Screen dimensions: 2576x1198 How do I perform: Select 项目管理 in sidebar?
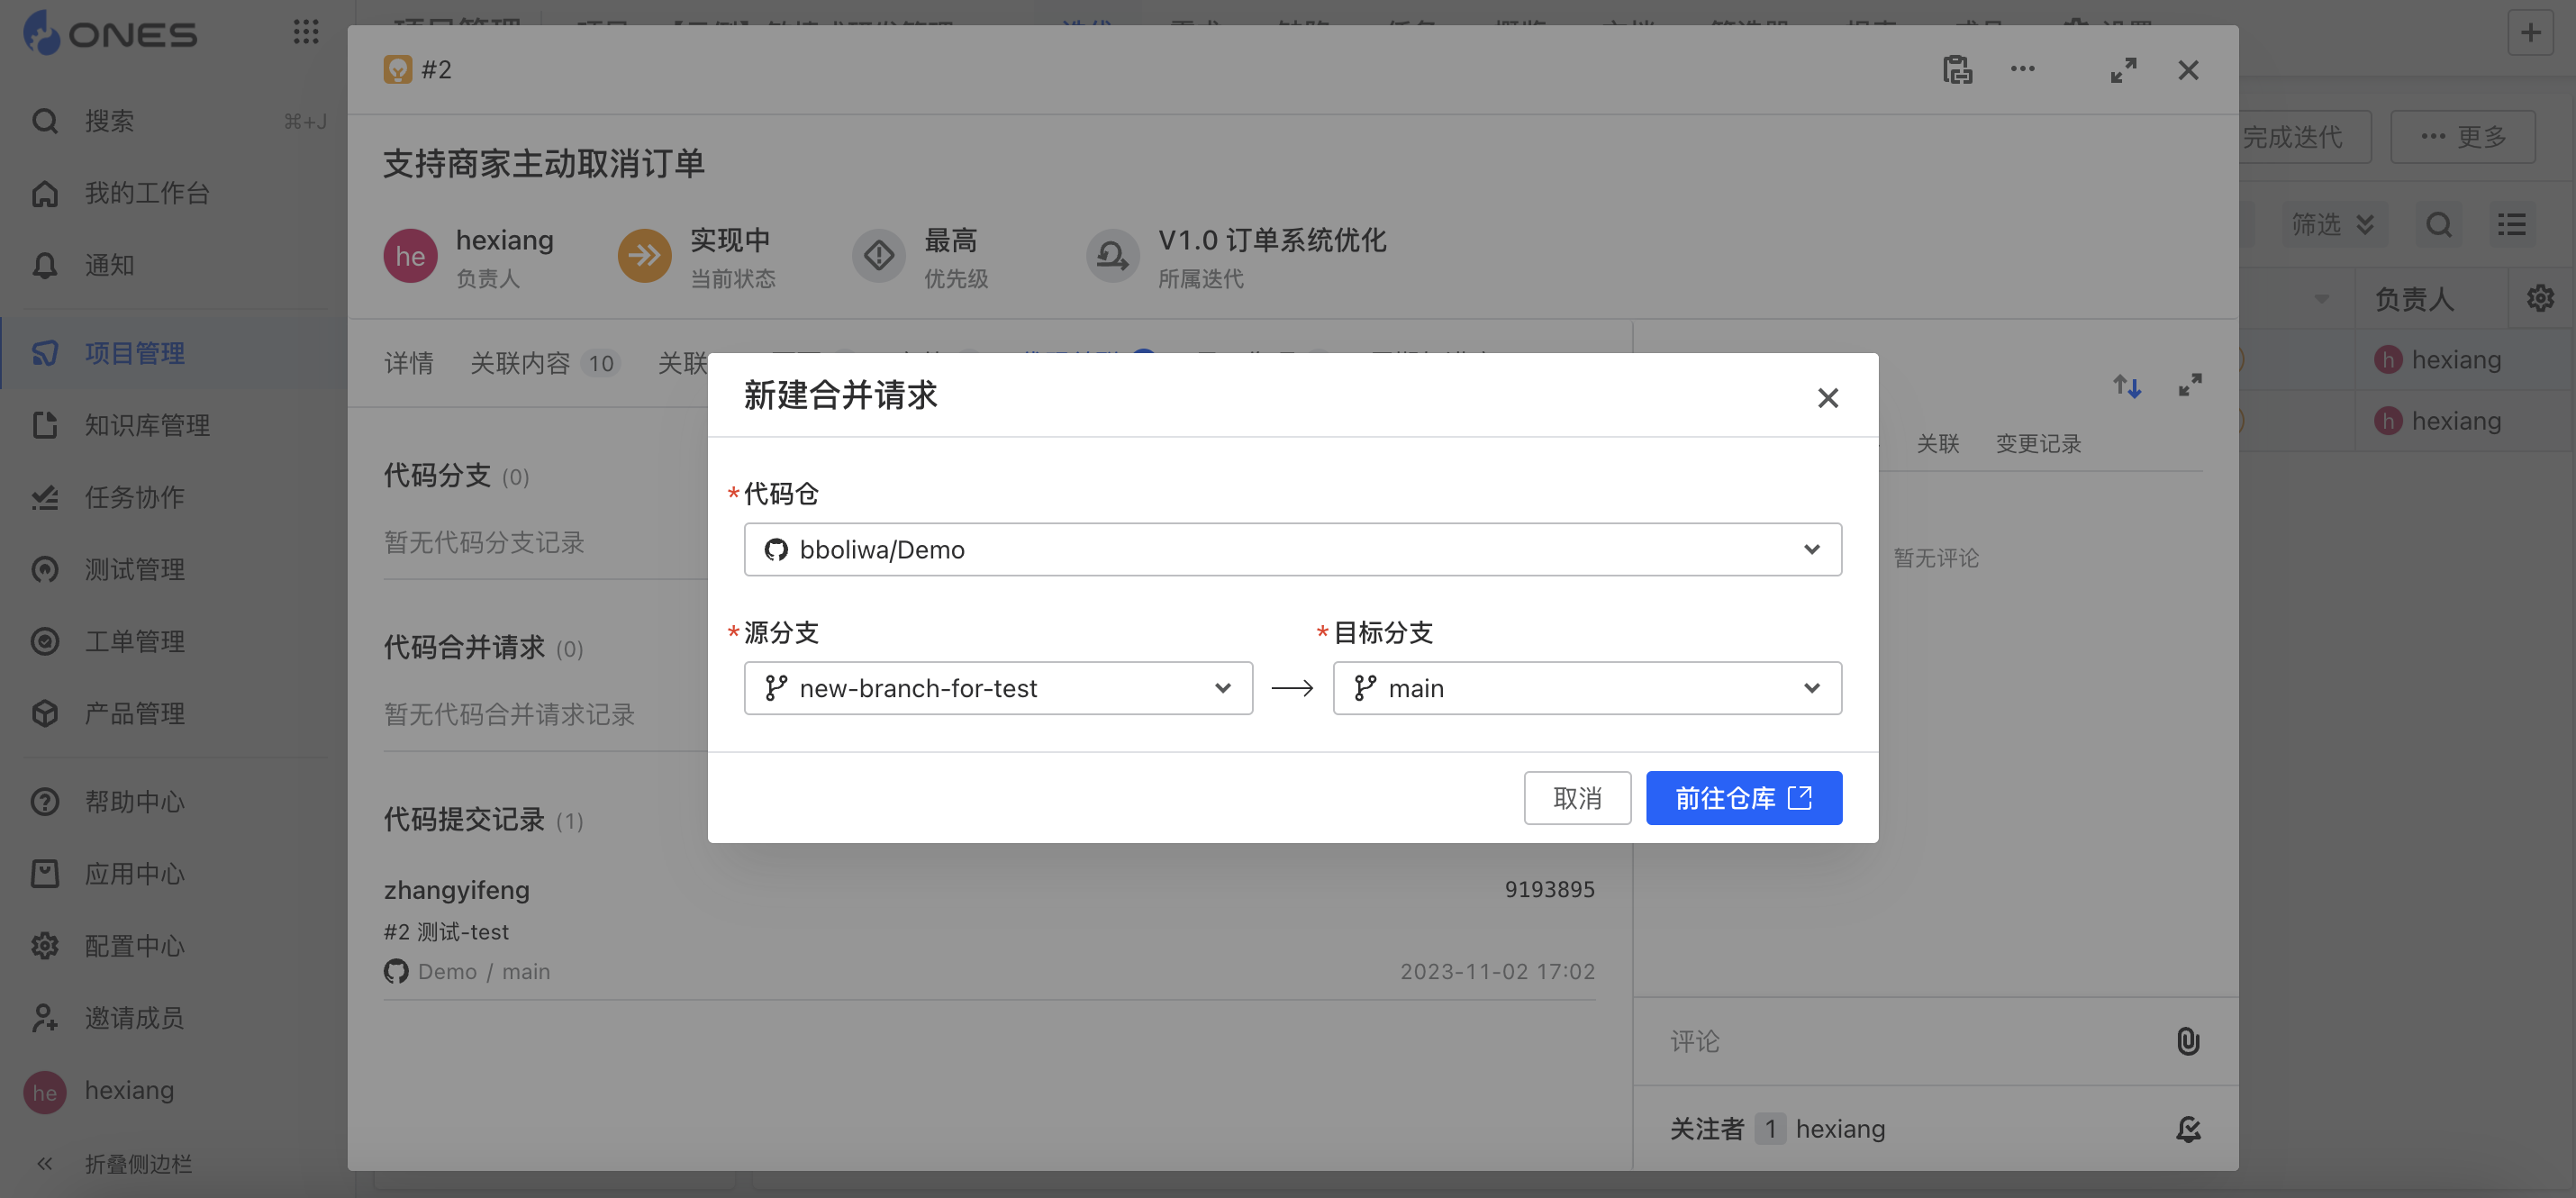[134, 353]
